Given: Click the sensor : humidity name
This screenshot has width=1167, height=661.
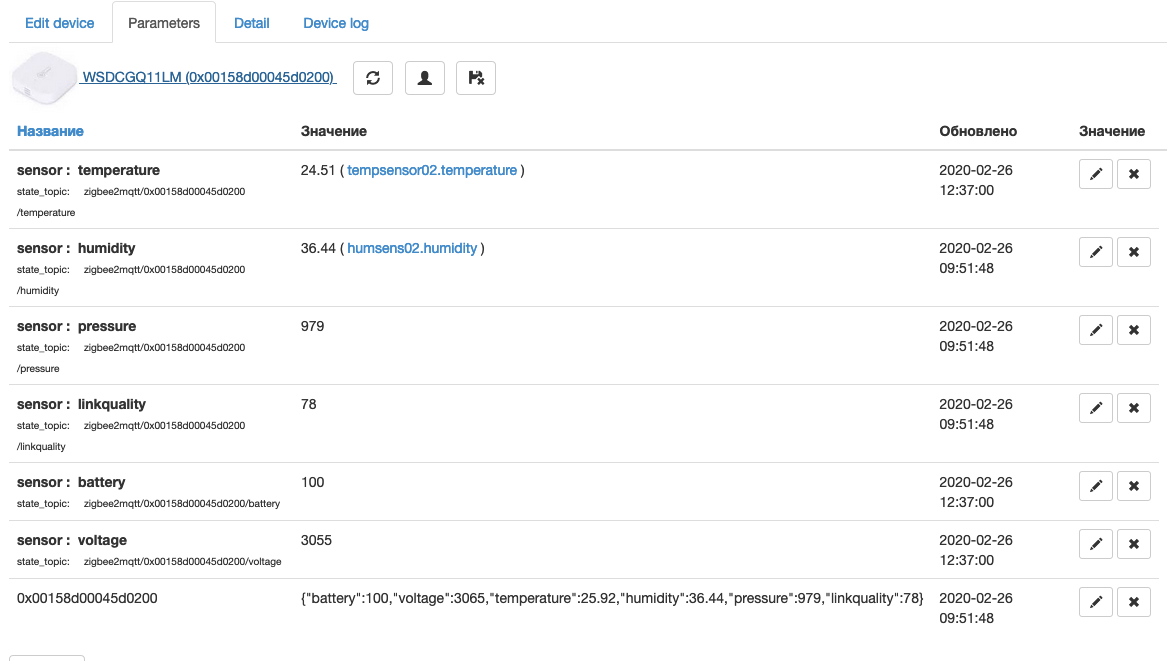Looking at the screenshot, I should click(x=77, y=249).
